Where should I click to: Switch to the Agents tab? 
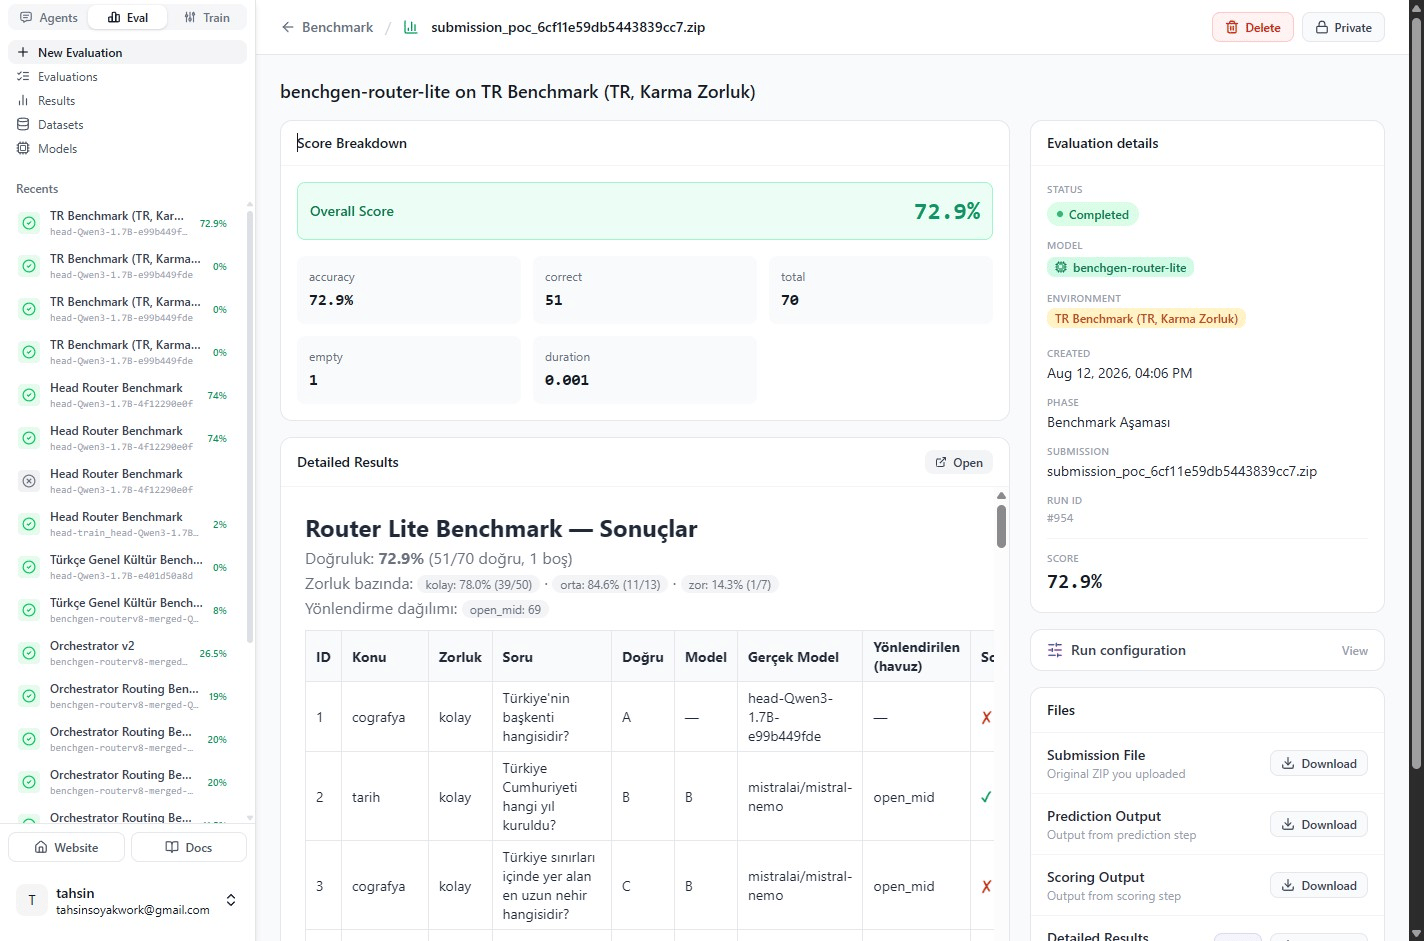(x=48, y=18)
